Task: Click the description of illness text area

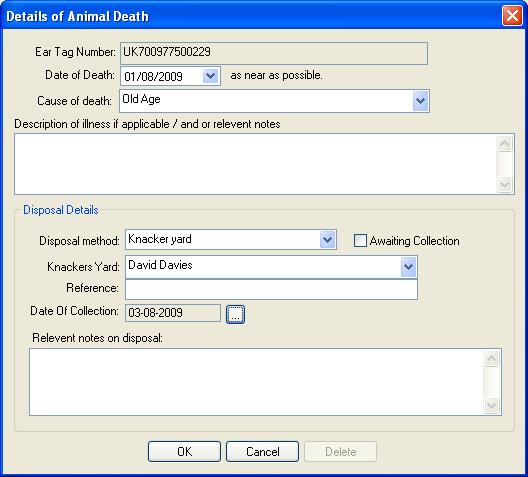Action: [x=255, y=164]
